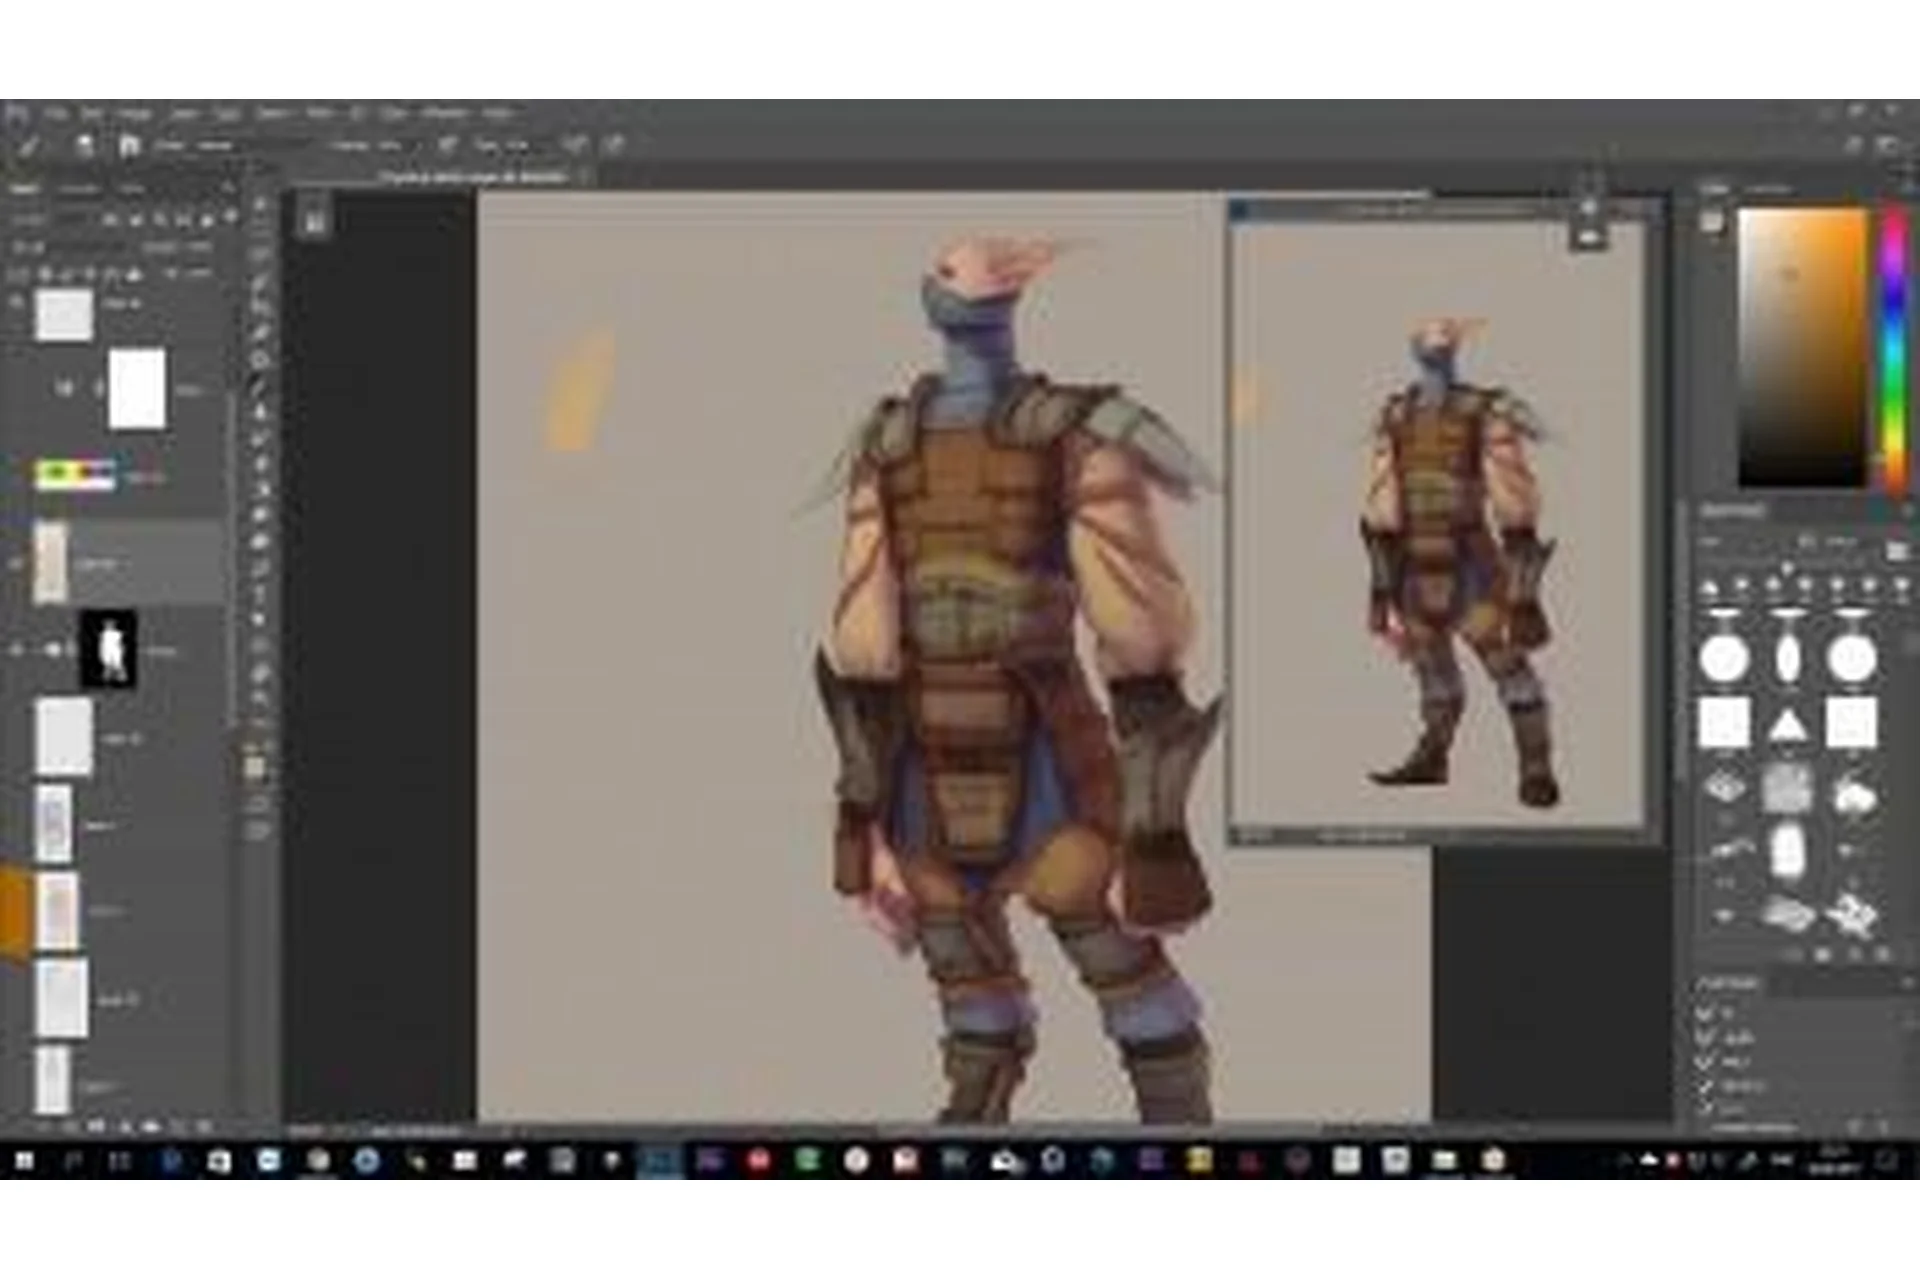
Task: Select the black silhouette layer mask thumbnail
Action: [x=108, y=650]
